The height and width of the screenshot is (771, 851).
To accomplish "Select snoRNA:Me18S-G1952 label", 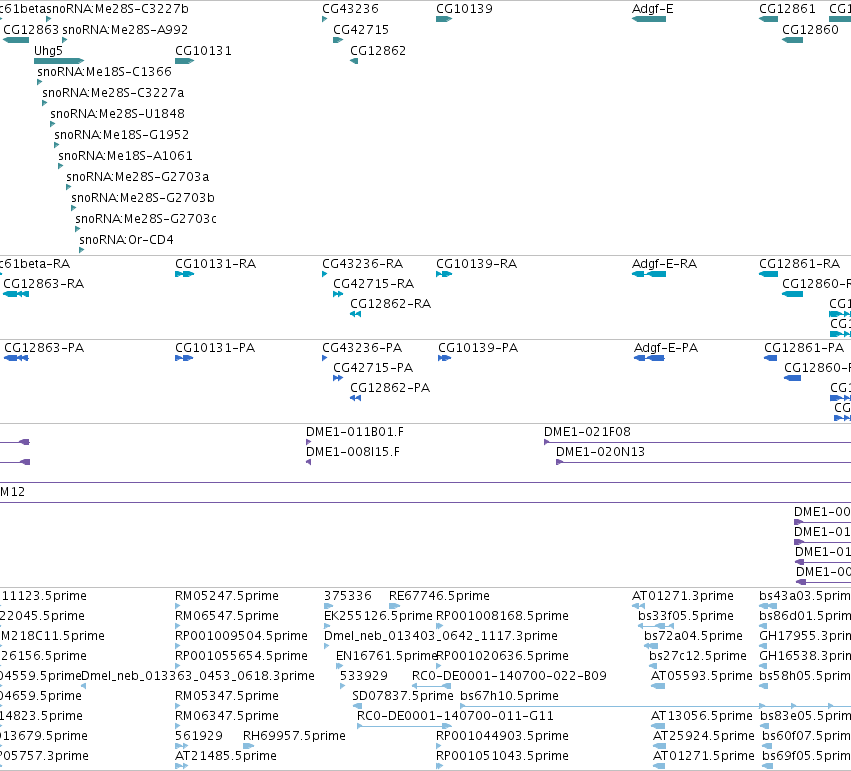I will pos(122,135).
